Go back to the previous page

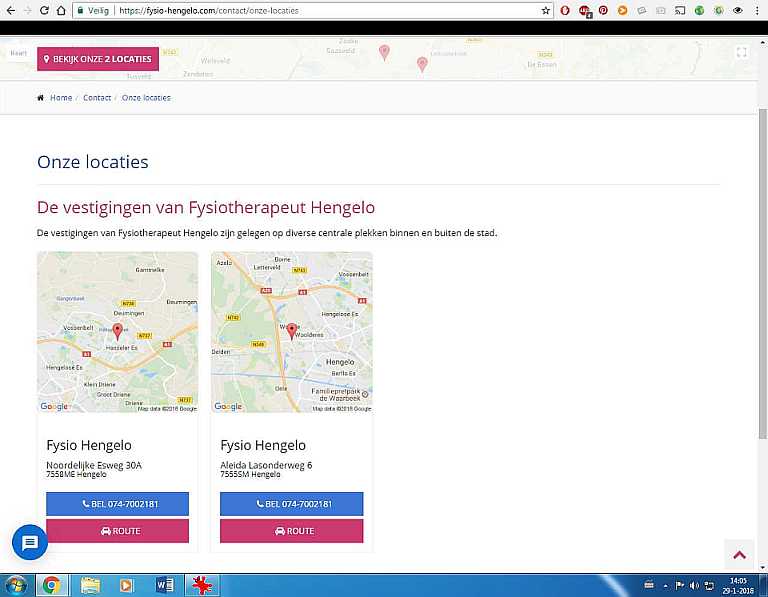[x=10, y=10]
